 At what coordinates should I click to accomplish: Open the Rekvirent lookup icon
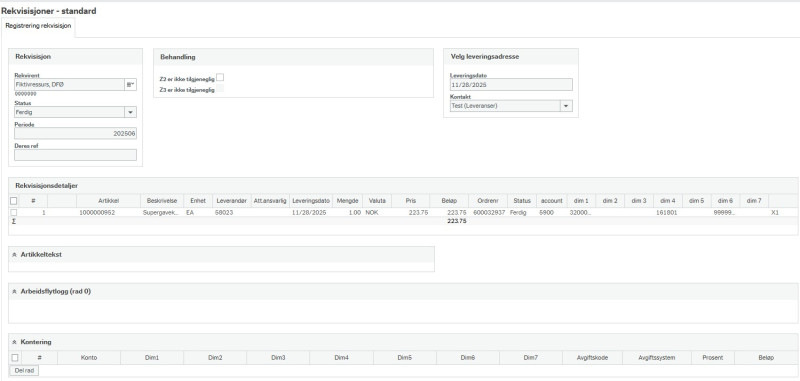[x=130, y=85]
